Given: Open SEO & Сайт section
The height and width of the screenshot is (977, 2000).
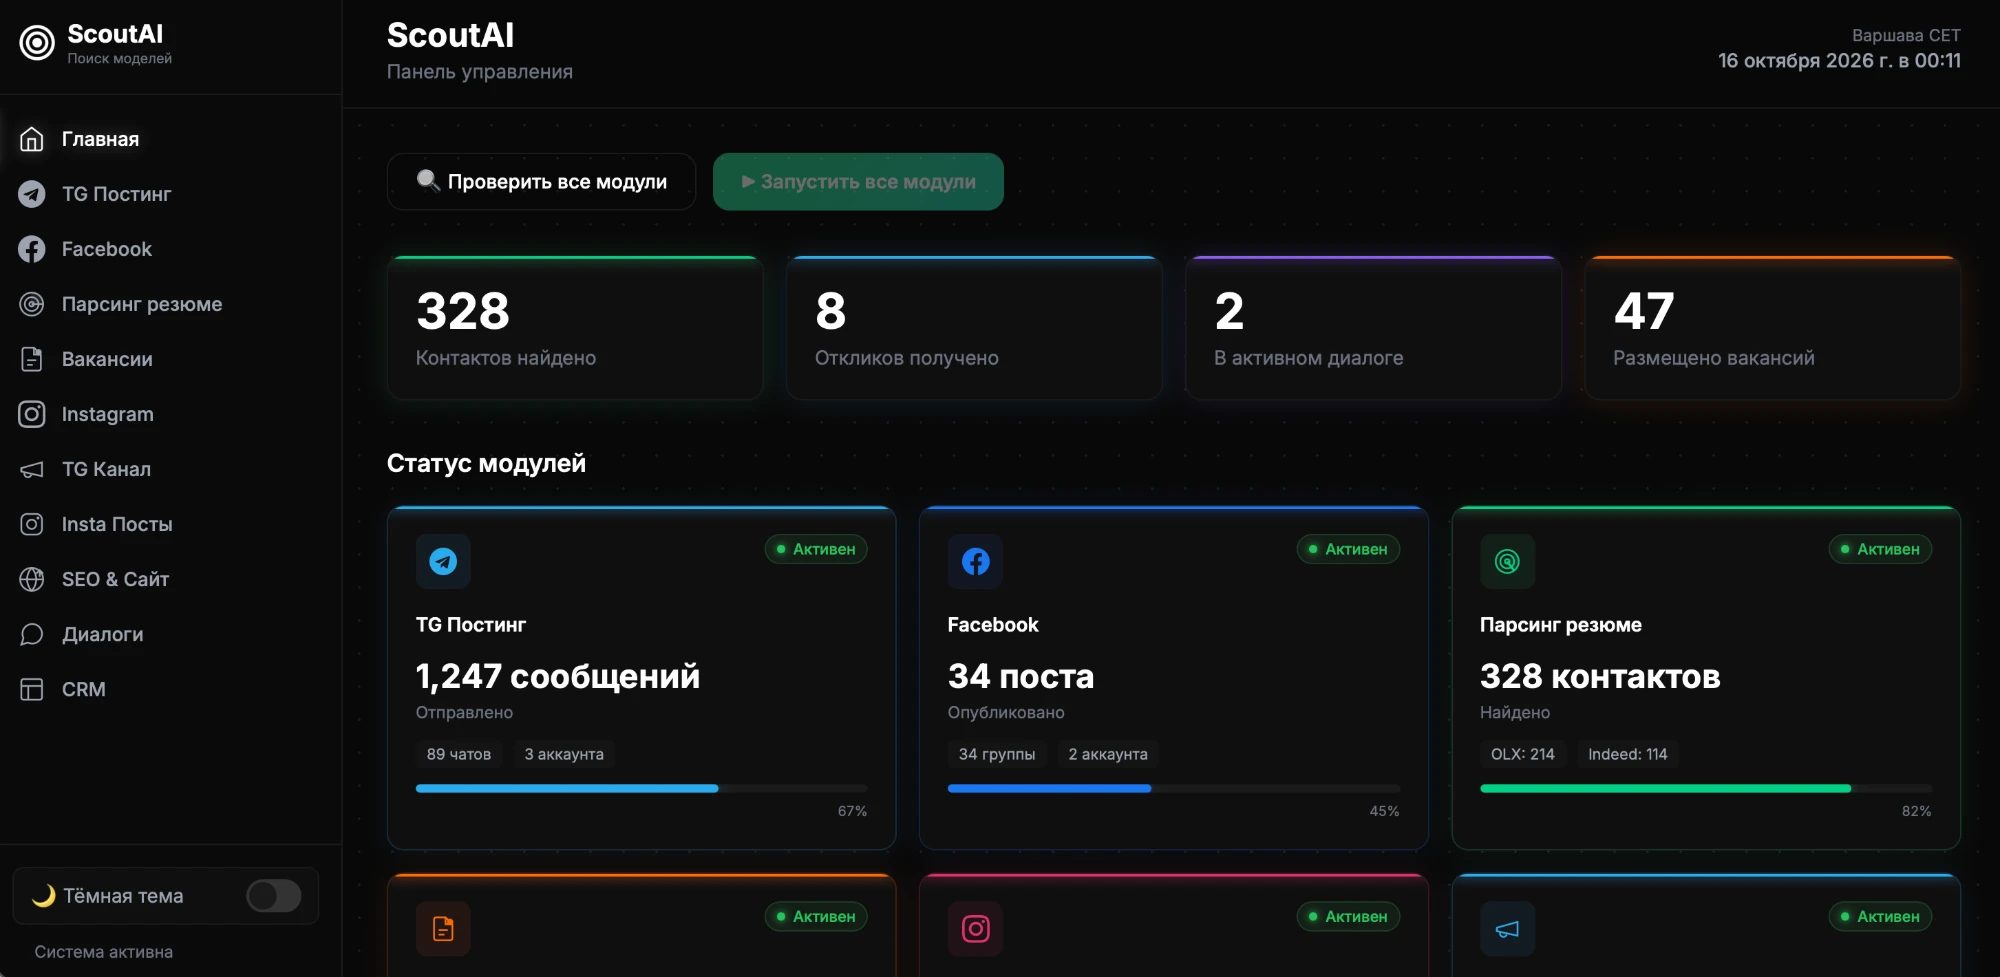Looking at the screenshot, I should [x=171, y=579].
